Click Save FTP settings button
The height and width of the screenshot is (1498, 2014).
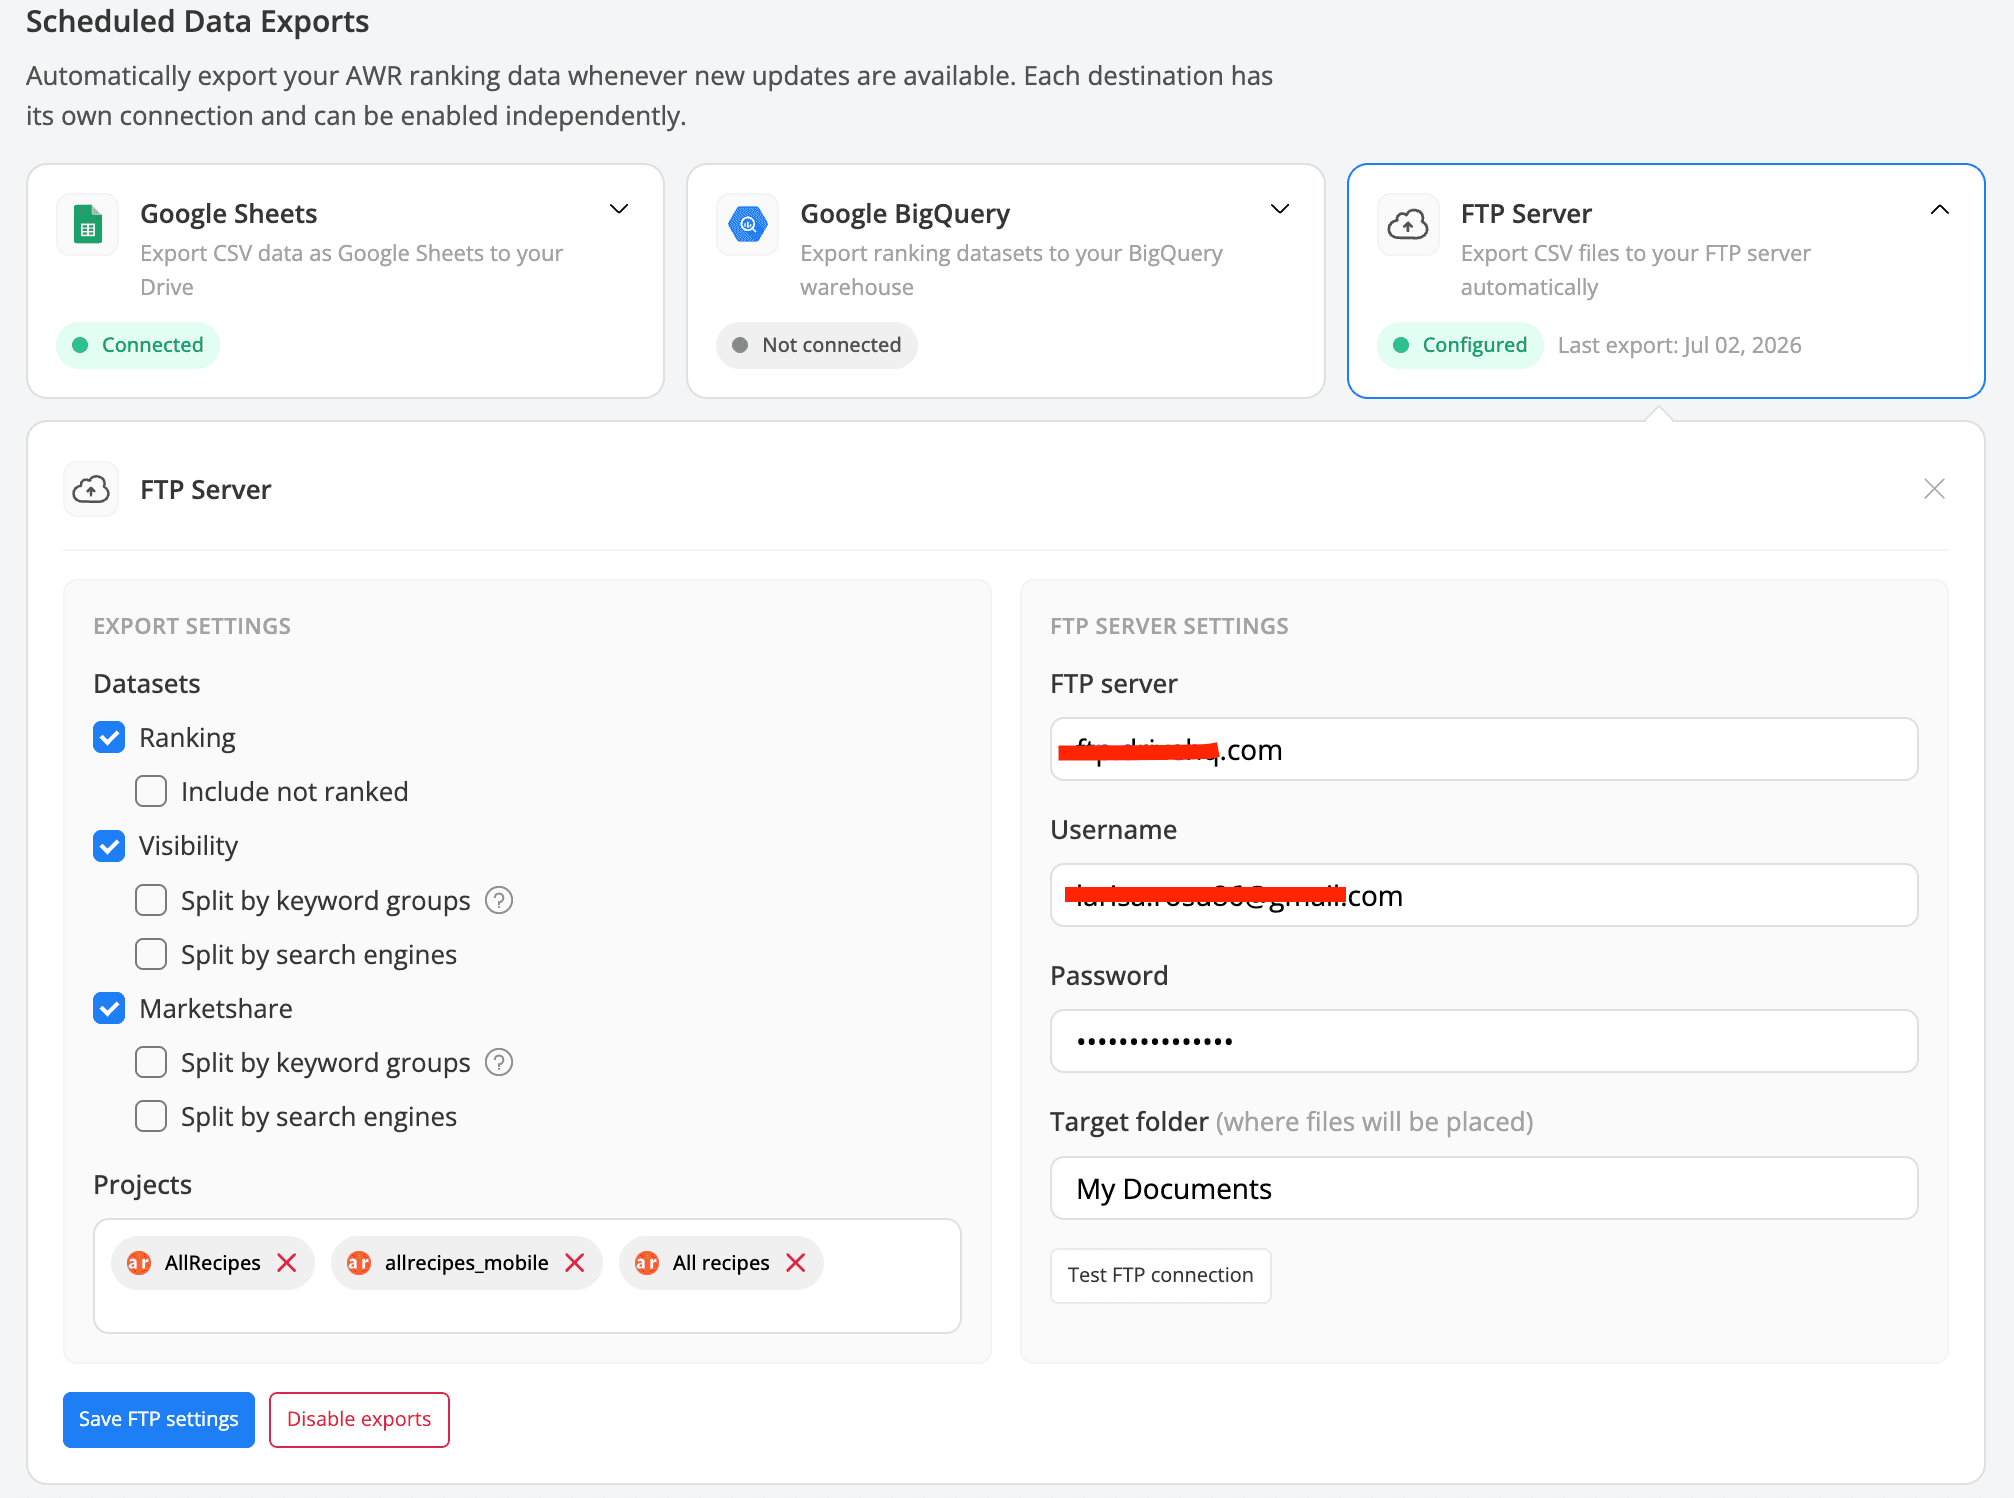pyautogui.click(x=159, y=1419)
